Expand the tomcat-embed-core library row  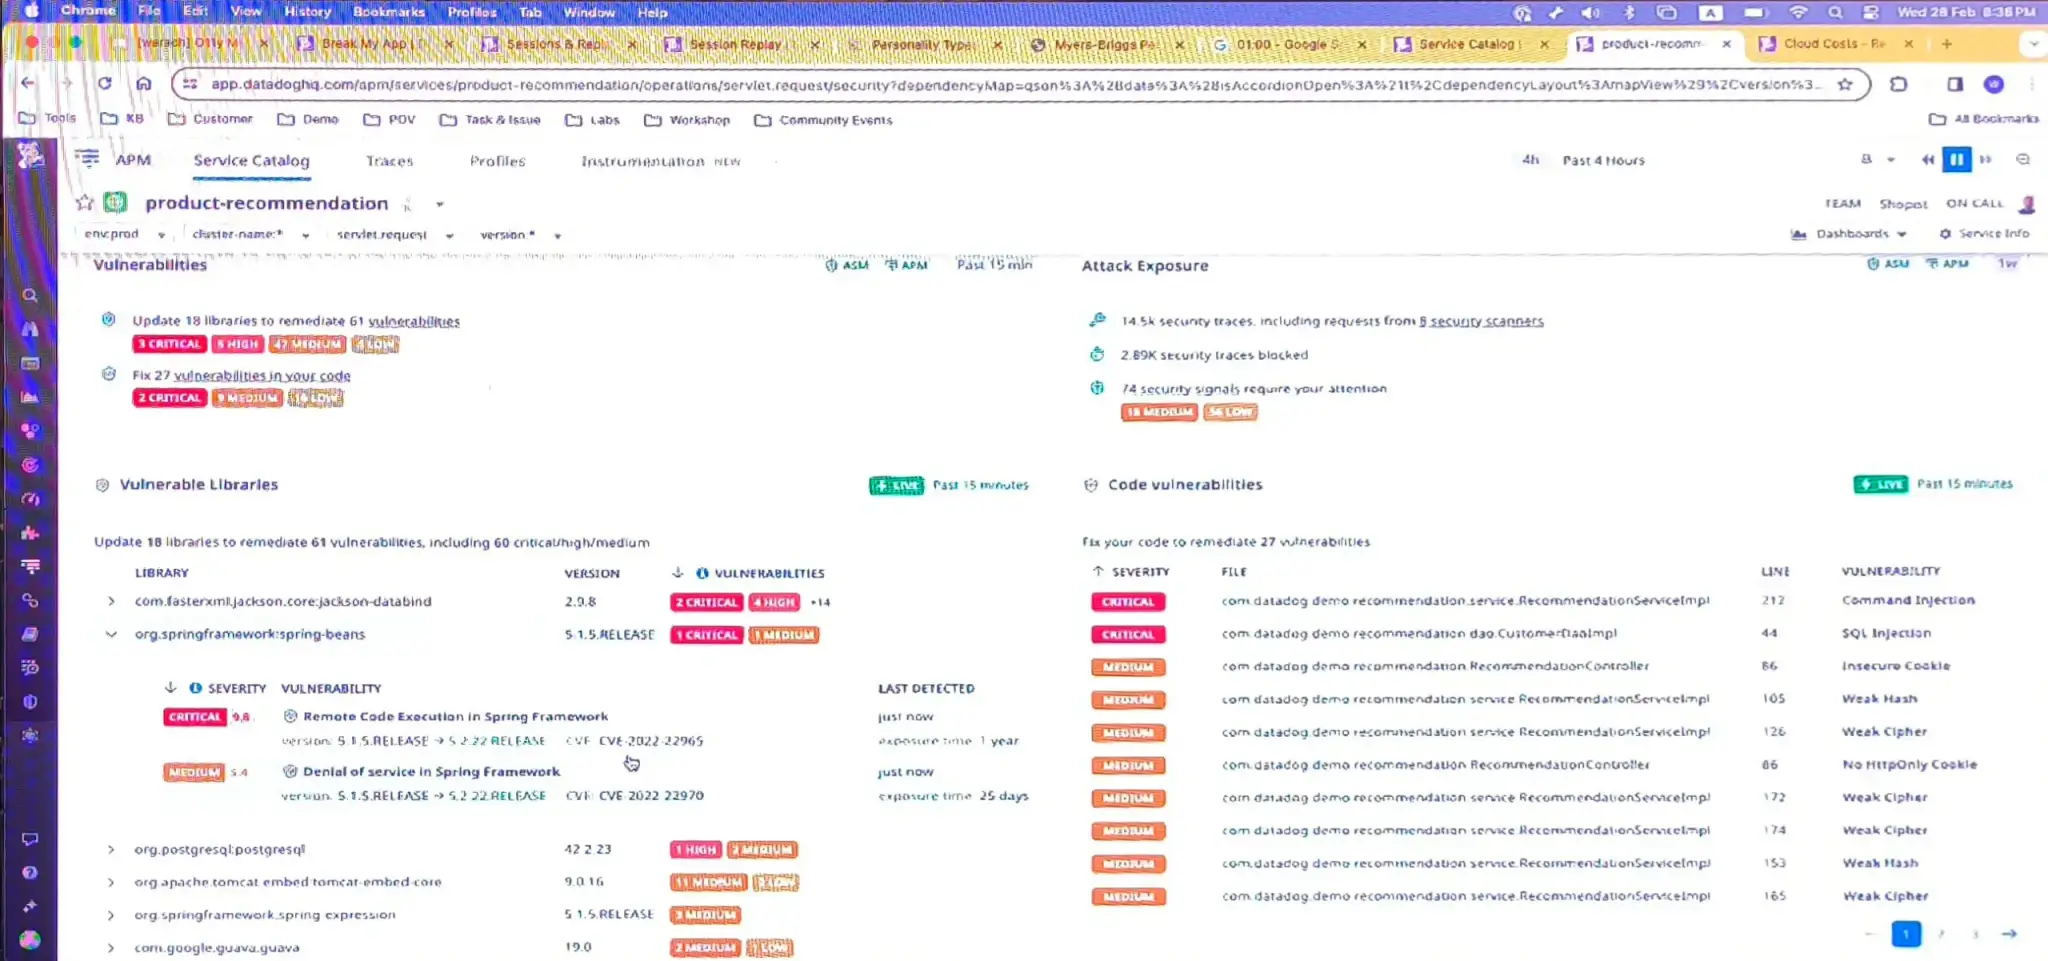[111, 882]
